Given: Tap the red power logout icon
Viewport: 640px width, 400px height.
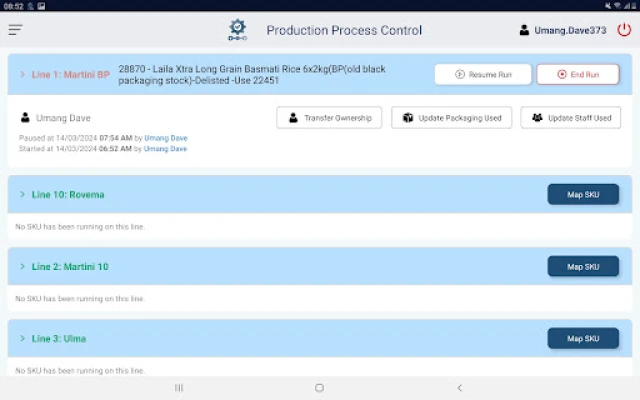Looking at the screenshot, I should pos(624,30).
